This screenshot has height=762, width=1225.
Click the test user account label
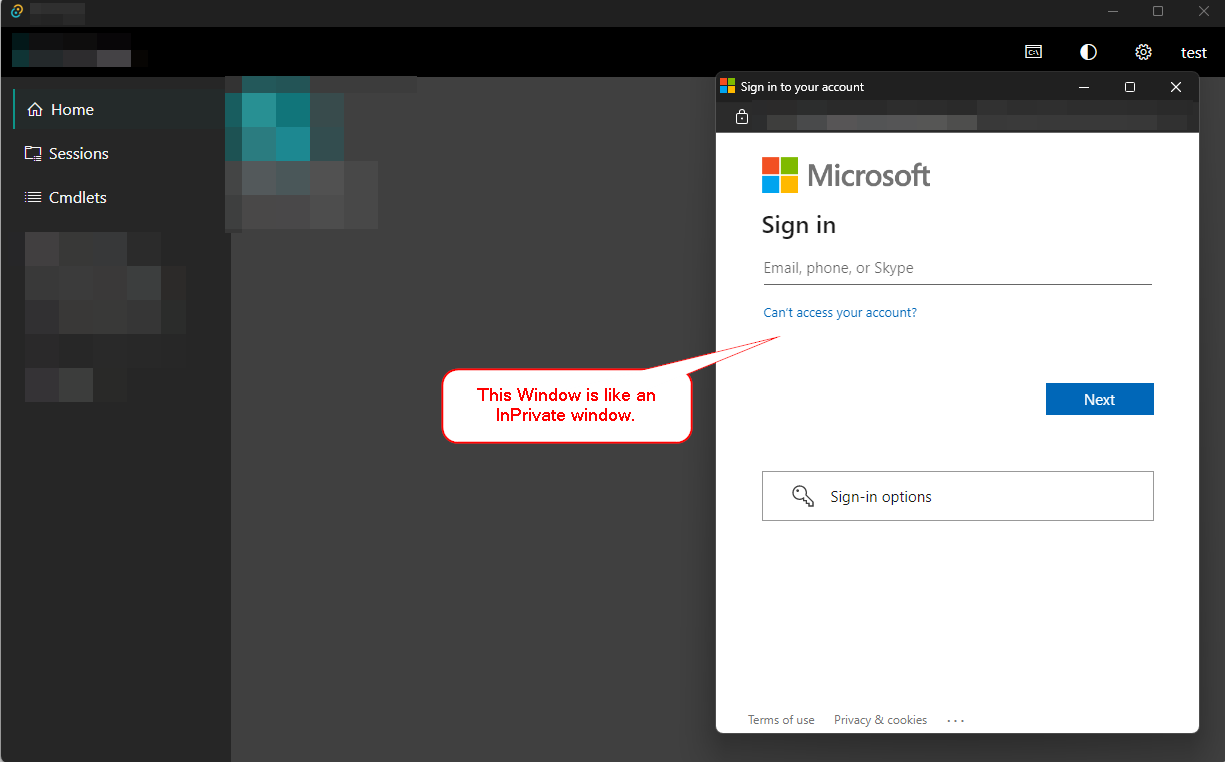pyautogui.click(x=1194, y=51)
